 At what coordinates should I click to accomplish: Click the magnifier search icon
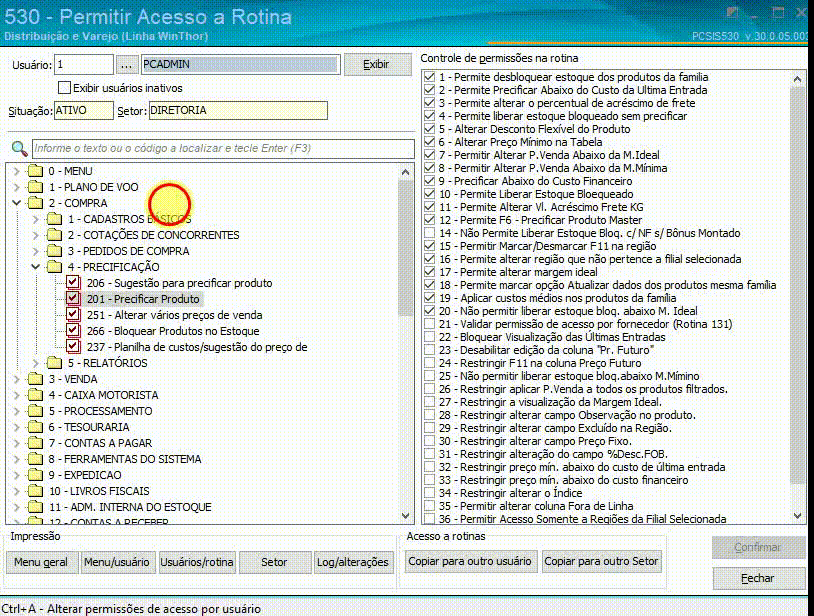[x=19, y=148]
